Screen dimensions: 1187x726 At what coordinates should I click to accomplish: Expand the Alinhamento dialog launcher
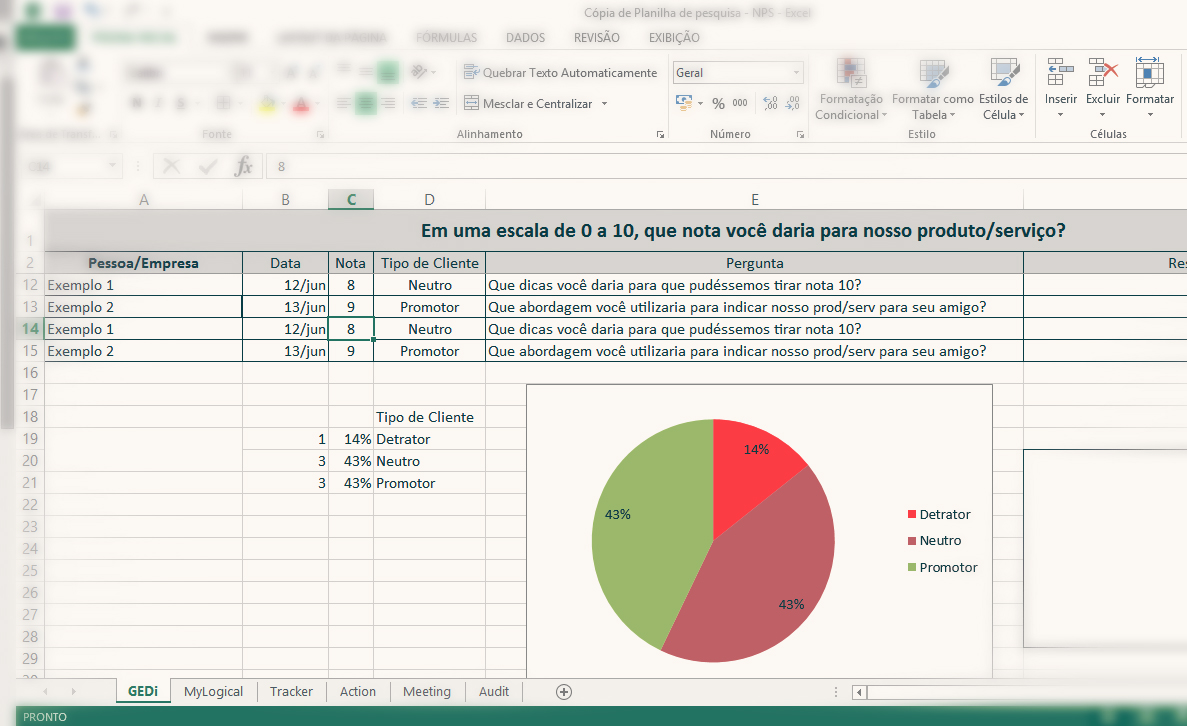pyautogui.click(x=660, y=134)
